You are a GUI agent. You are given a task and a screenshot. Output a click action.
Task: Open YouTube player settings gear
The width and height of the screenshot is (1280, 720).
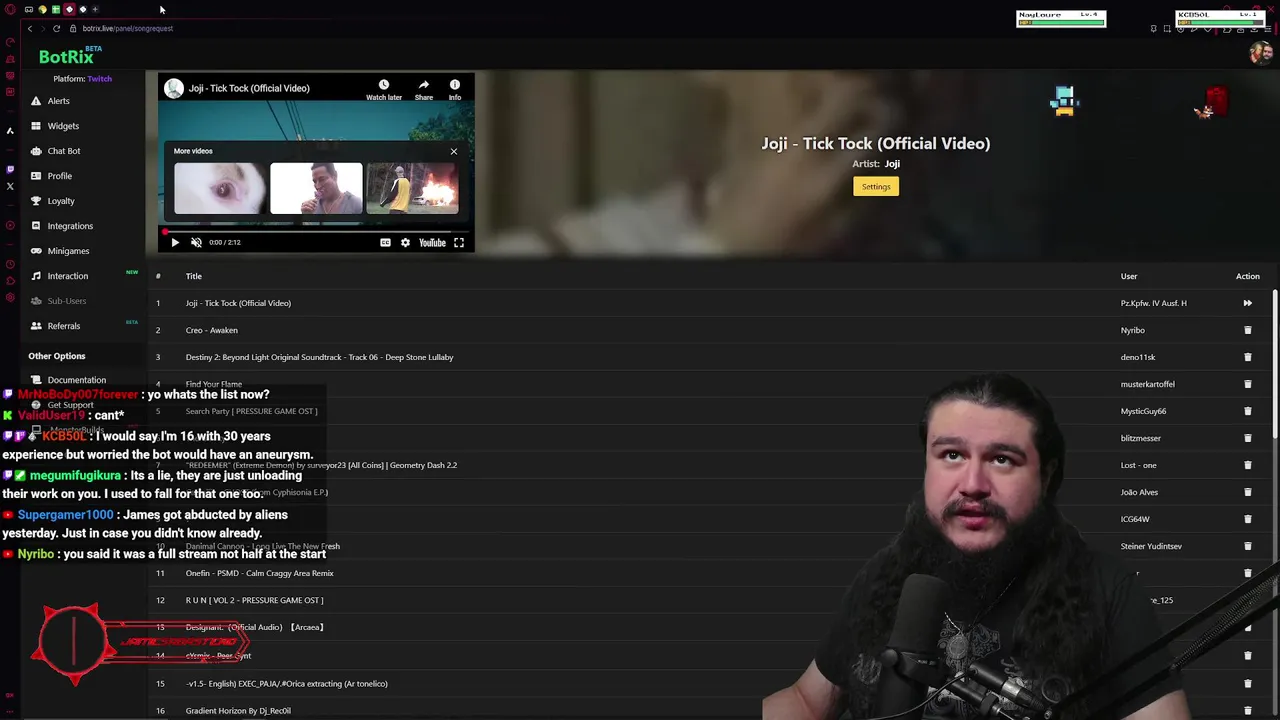click(405, 242)
